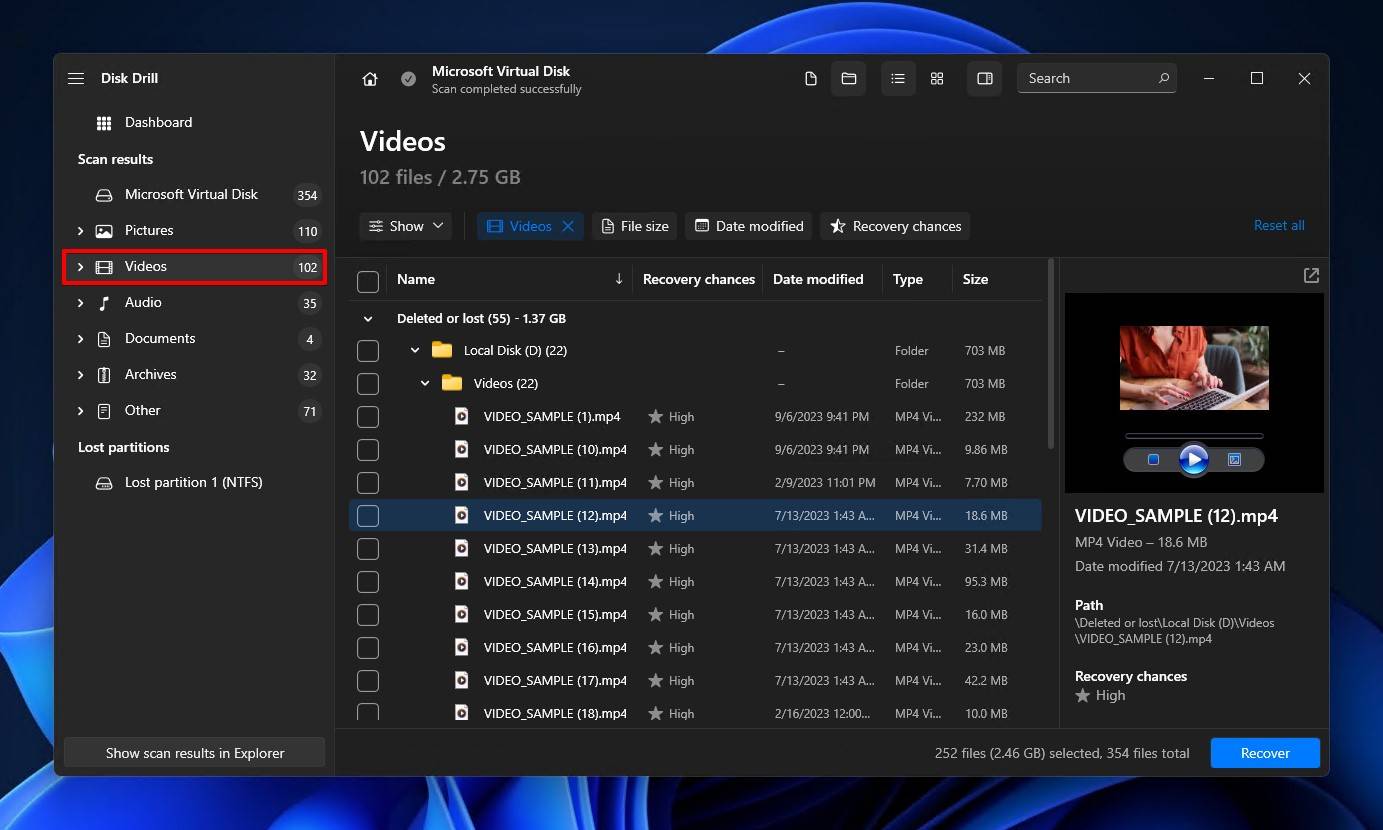Click the Dashboard grid icon
1383x830 pixels.
pos(104,123)
